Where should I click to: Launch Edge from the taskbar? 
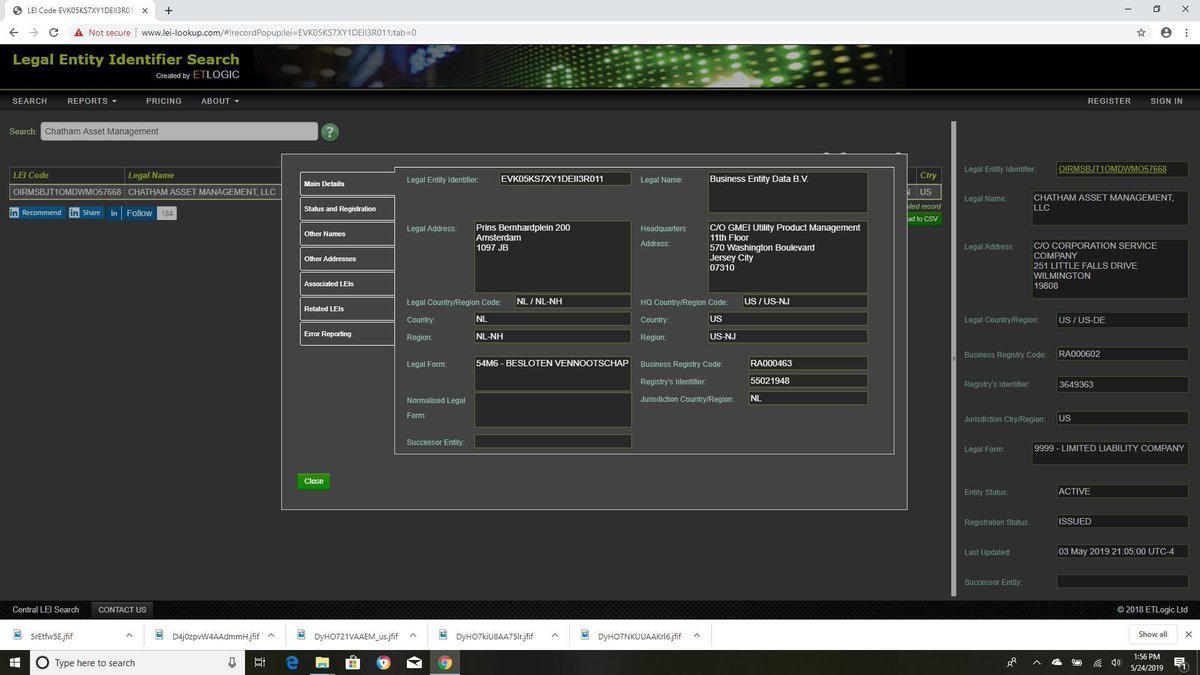tap(293, 662)
